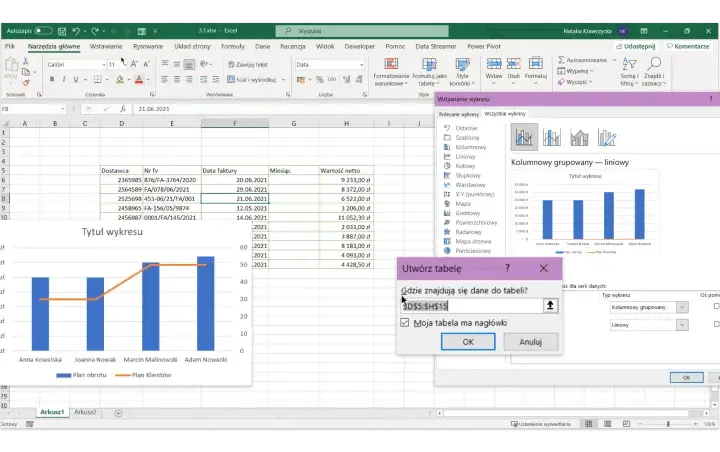This screenshot has height=452, width=720.
Task: Open the Wstawianie ribbon tab
Action: point(106,46)
